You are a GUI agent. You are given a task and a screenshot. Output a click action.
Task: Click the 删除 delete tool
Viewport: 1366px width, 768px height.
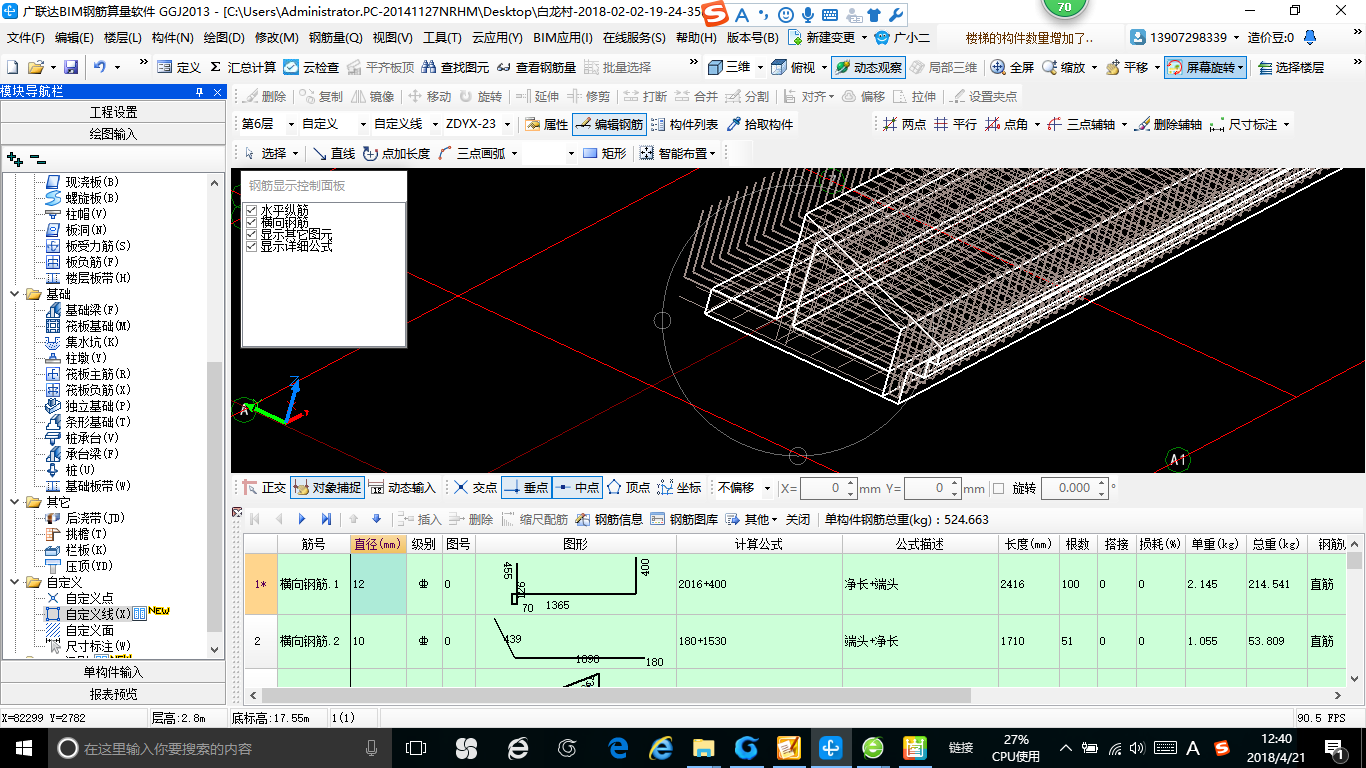click(264, 96)
